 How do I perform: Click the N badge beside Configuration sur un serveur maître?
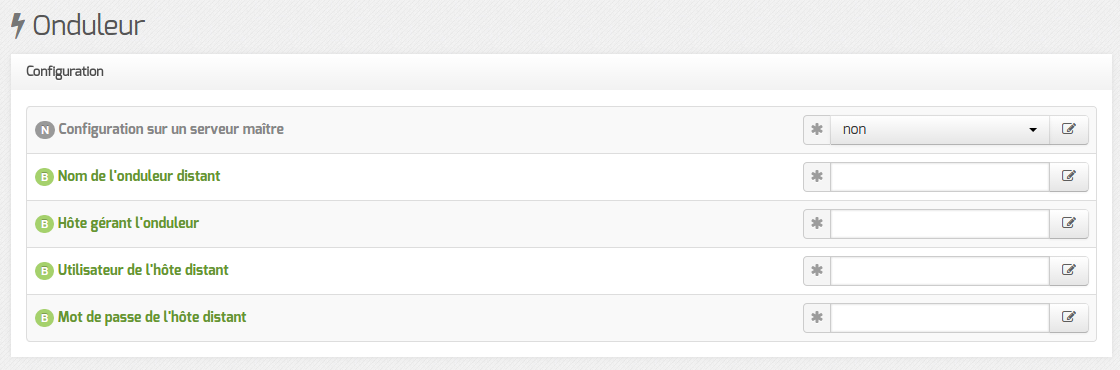pyautogui.click(x=44, y=130)
